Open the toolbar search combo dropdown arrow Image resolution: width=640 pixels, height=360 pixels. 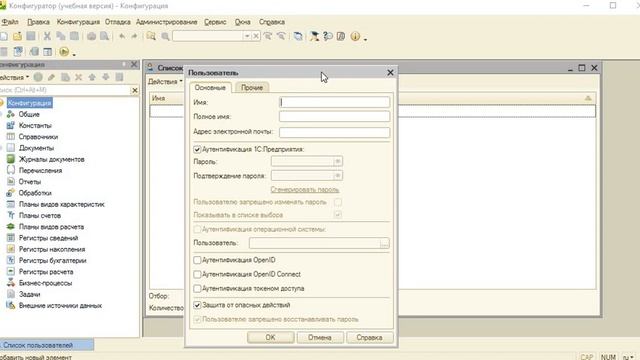(247, 36)
